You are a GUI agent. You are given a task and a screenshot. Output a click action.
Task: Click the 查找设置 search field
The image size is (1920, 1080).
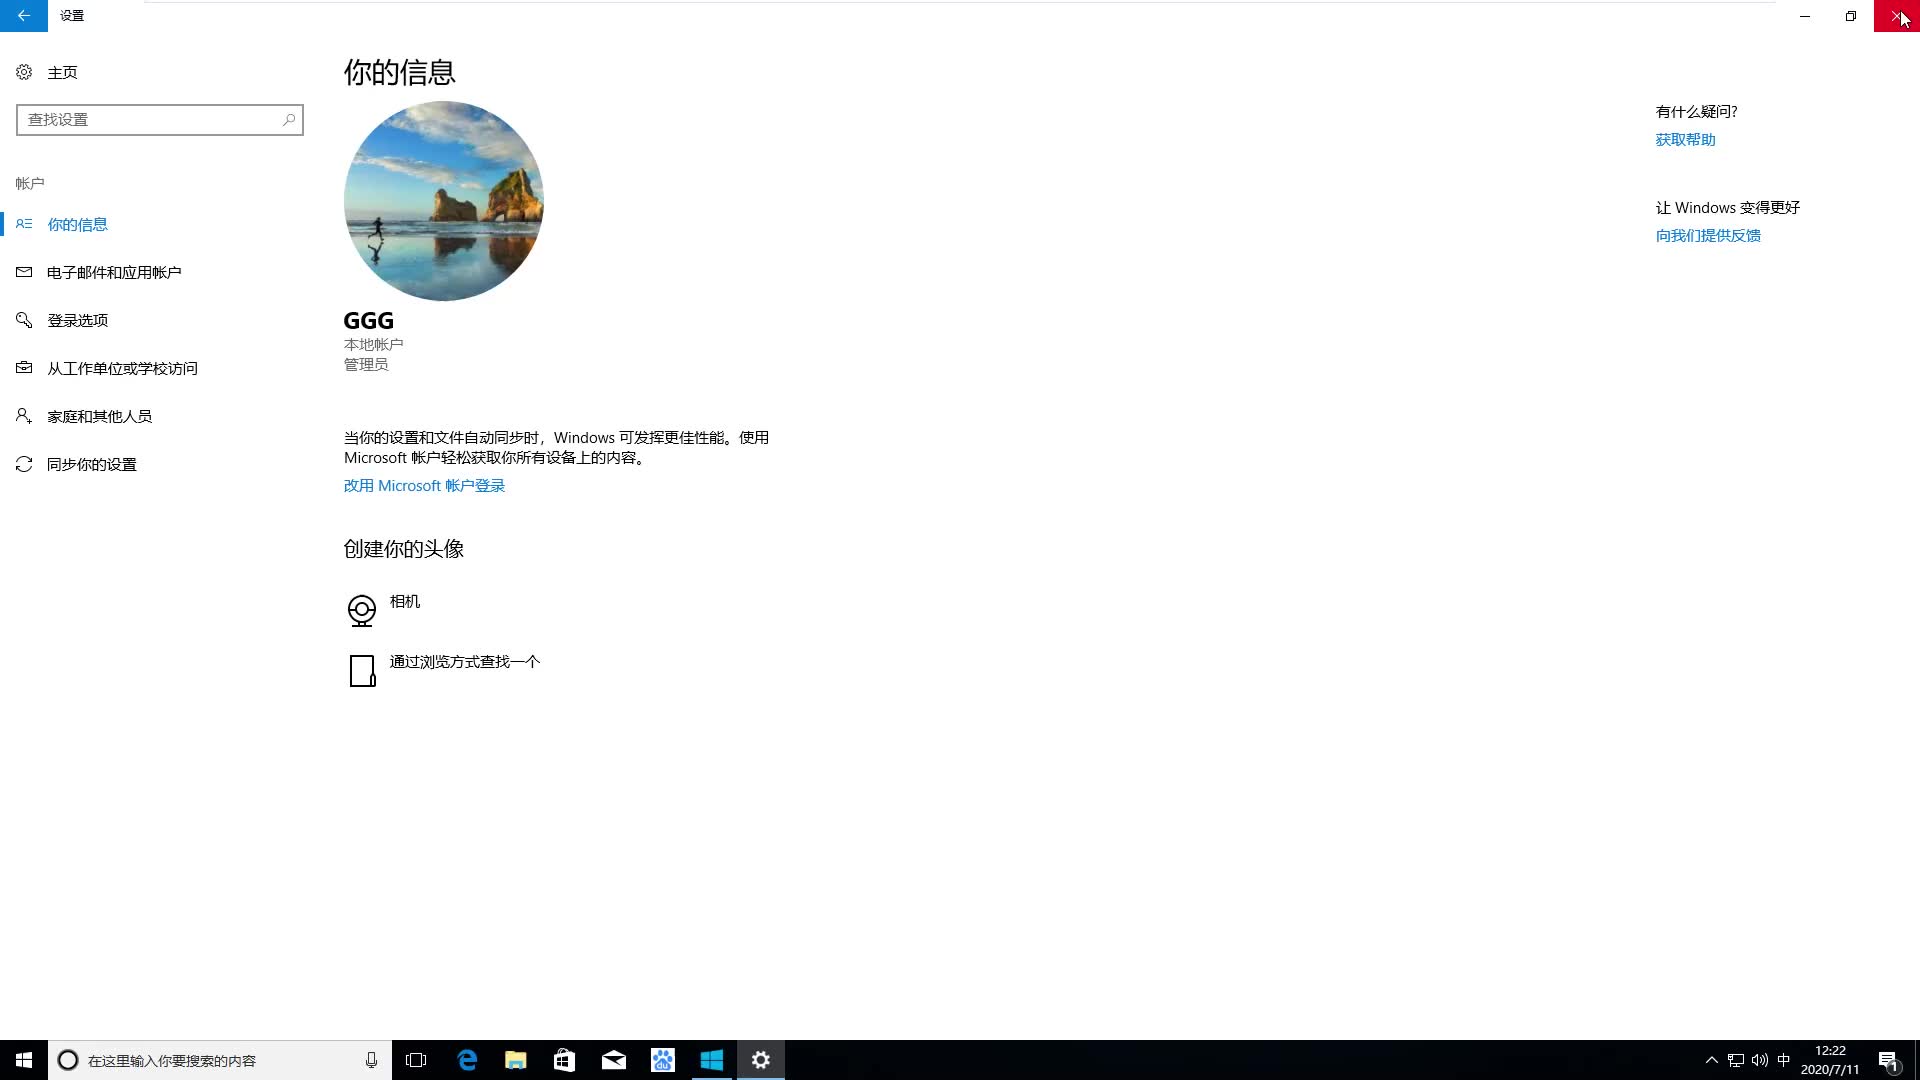150,120
